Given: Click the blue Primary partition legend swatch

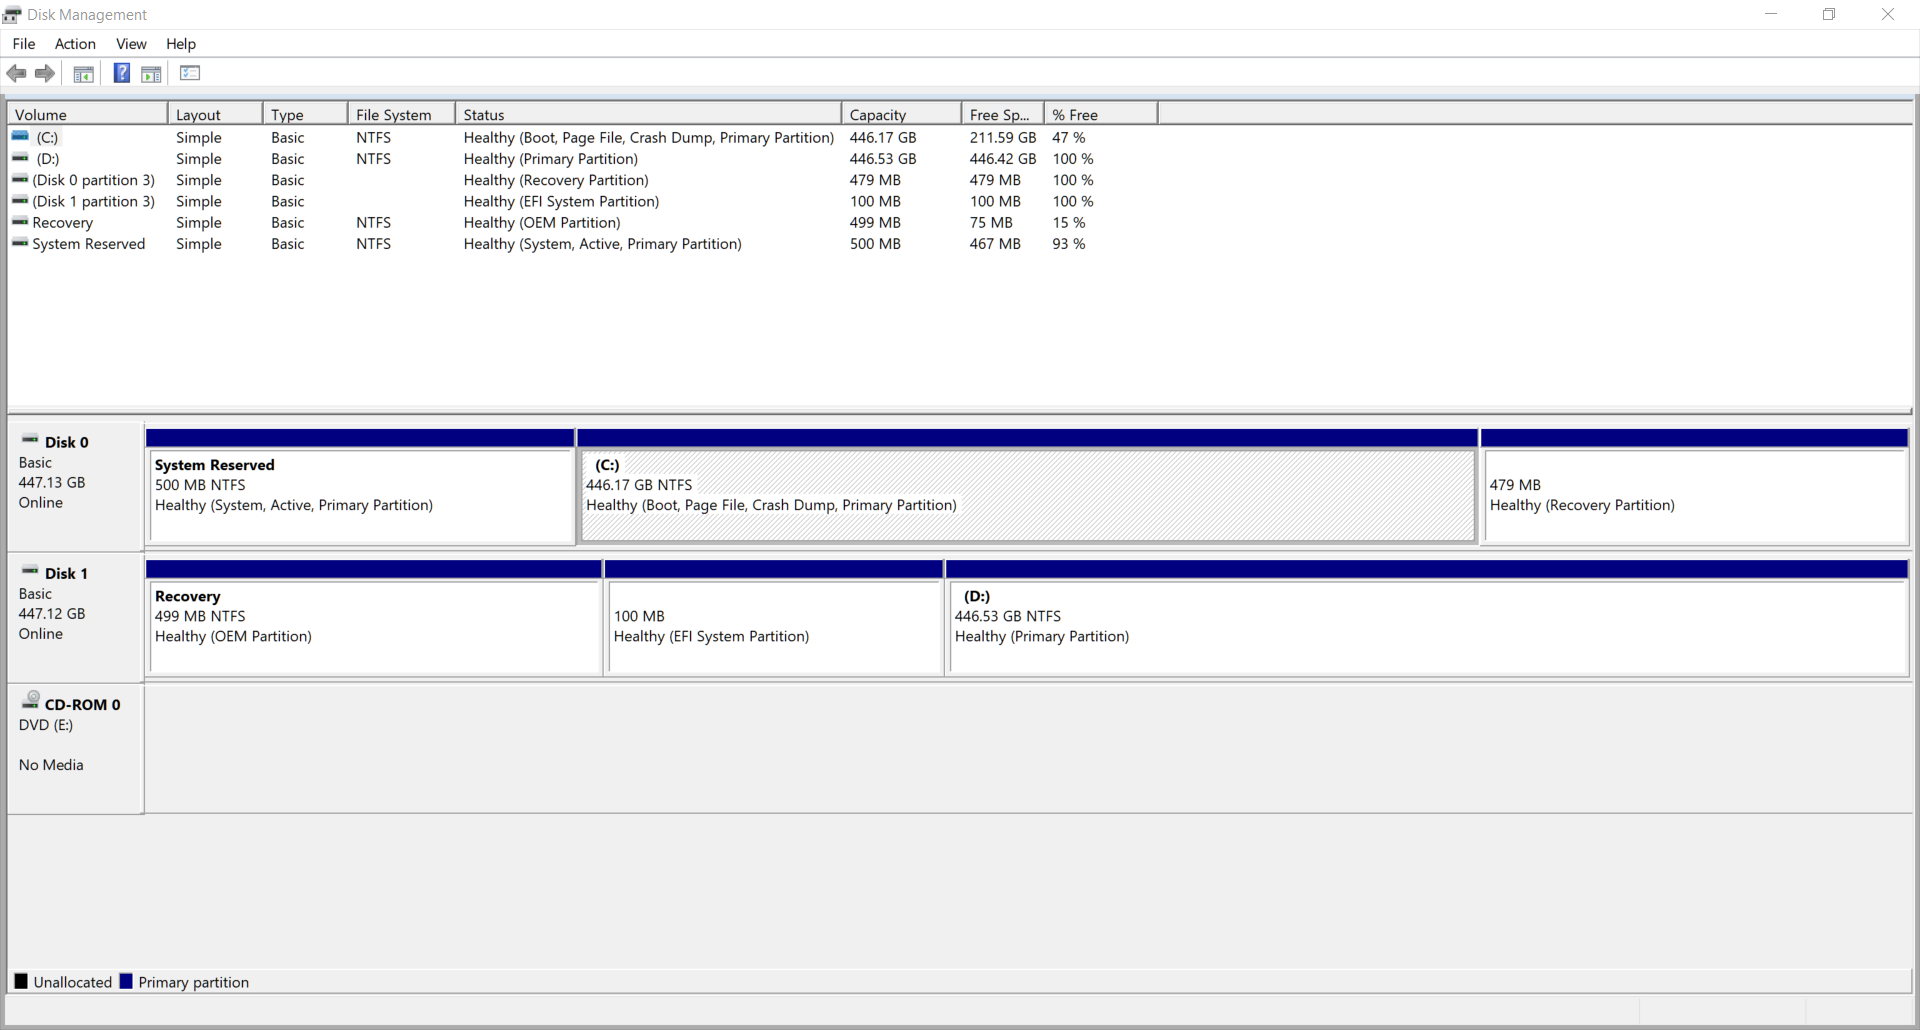Looking at the screenshot, I should 126,981.
